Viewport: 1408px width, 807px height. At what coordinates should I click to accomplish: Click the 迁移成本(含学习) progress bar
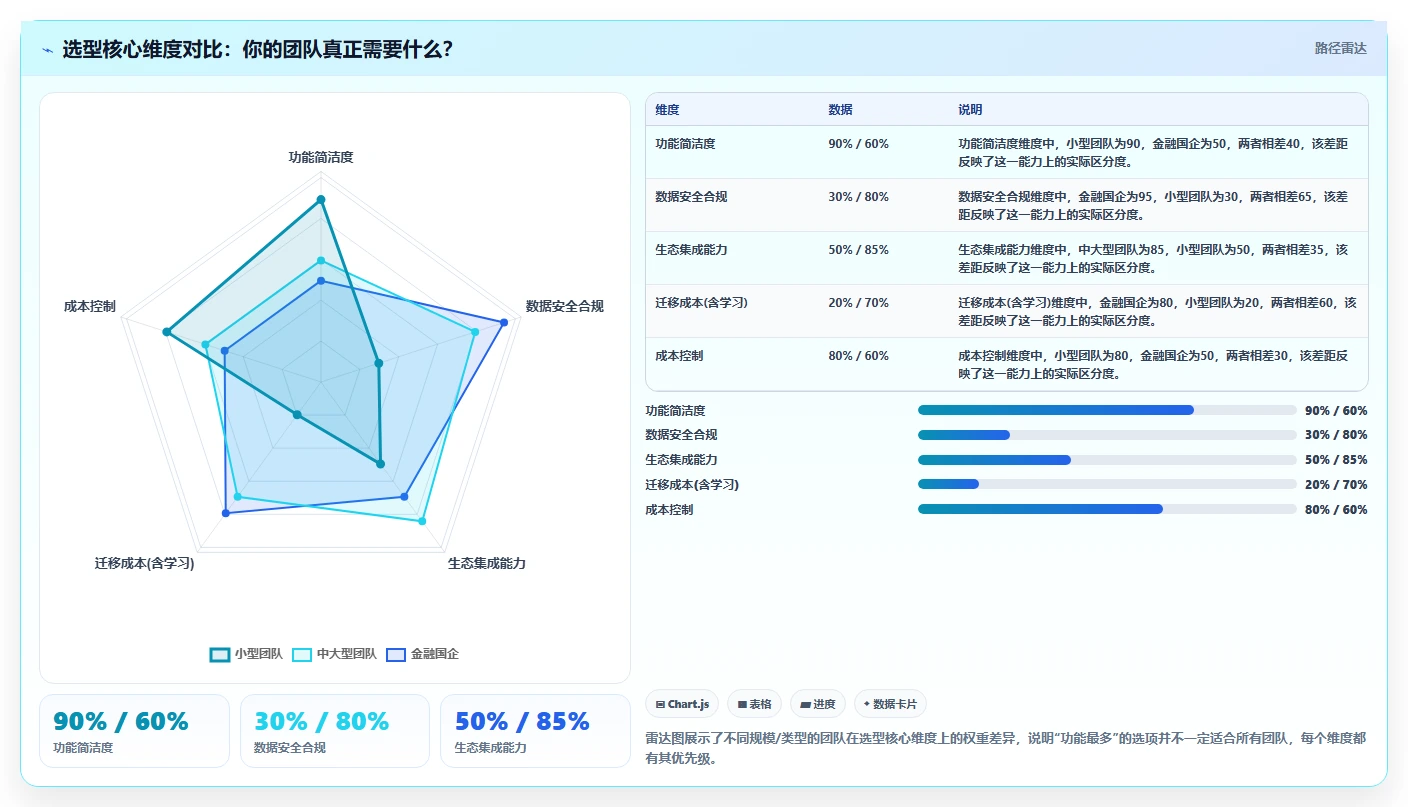click(x=1107, y=484)
